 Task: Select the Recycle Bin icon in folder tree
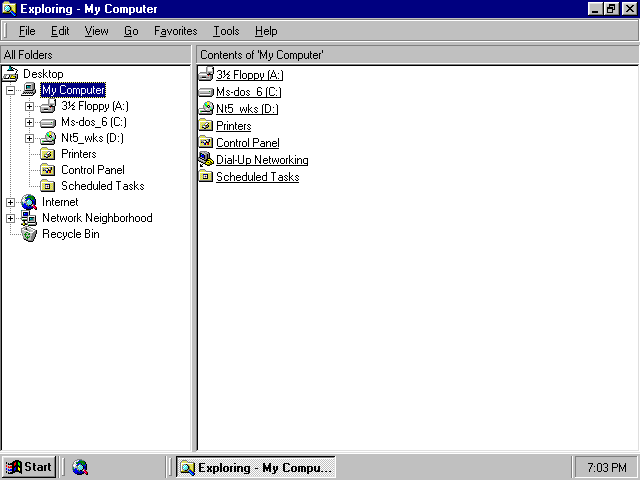point(29,234)
